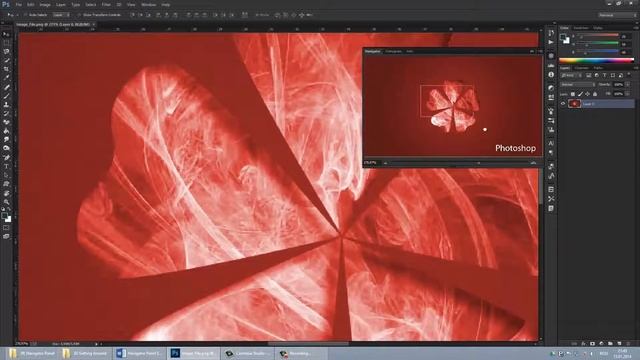Toggle Quick Mask mode icon

click(6, 228)
